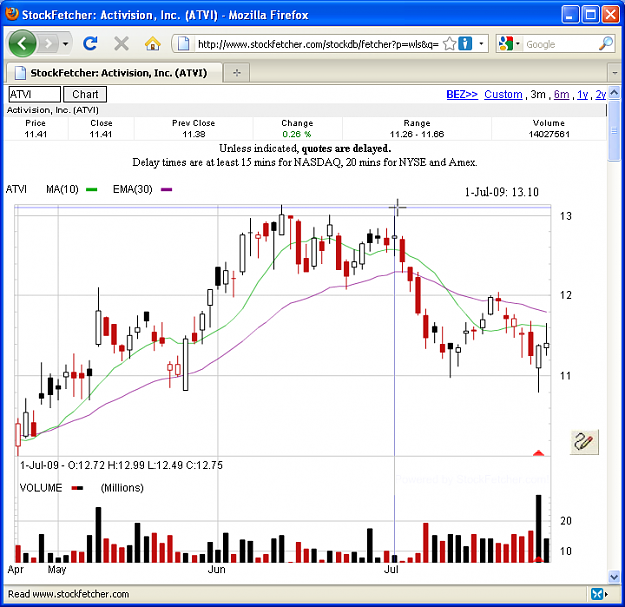
Task: Bookmark this page with the star icon
Action: [450, 43]
